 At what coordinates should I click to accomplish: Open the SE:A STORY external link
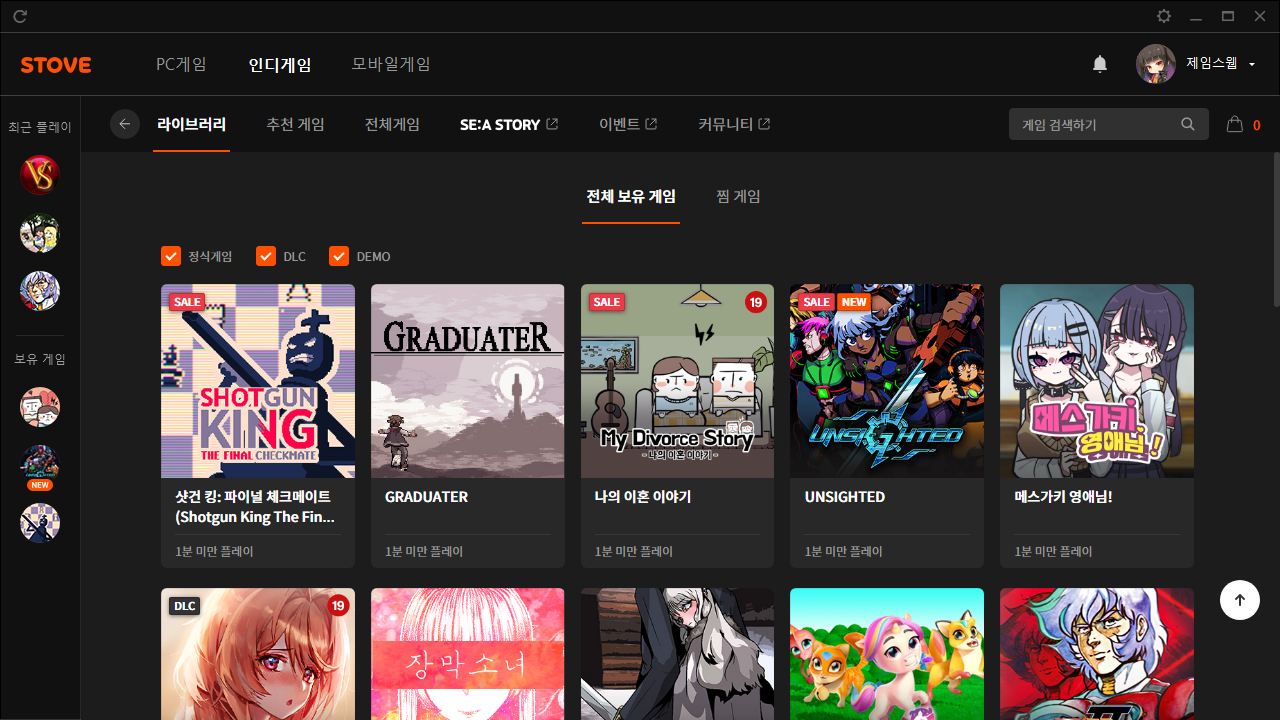coord(508,124)
